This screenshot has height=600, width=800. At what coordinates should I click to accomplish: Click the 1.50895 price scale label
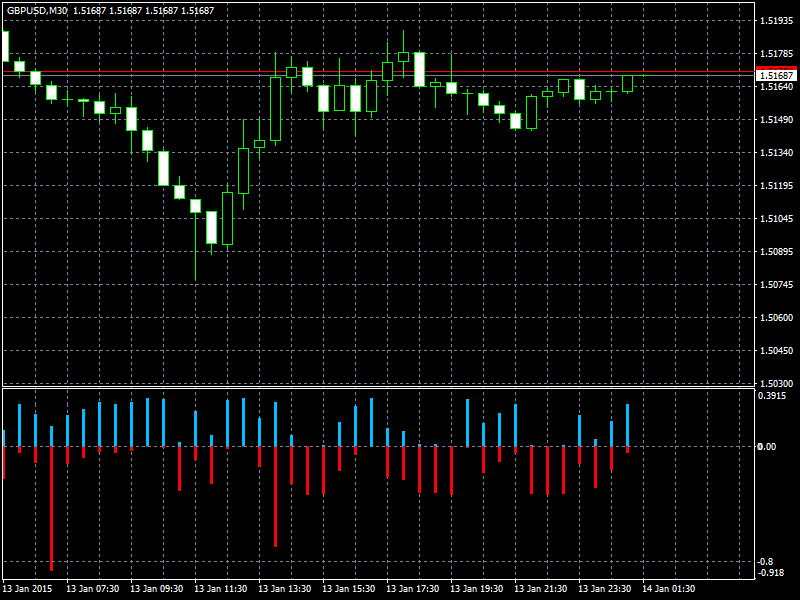tap(776, 251)
